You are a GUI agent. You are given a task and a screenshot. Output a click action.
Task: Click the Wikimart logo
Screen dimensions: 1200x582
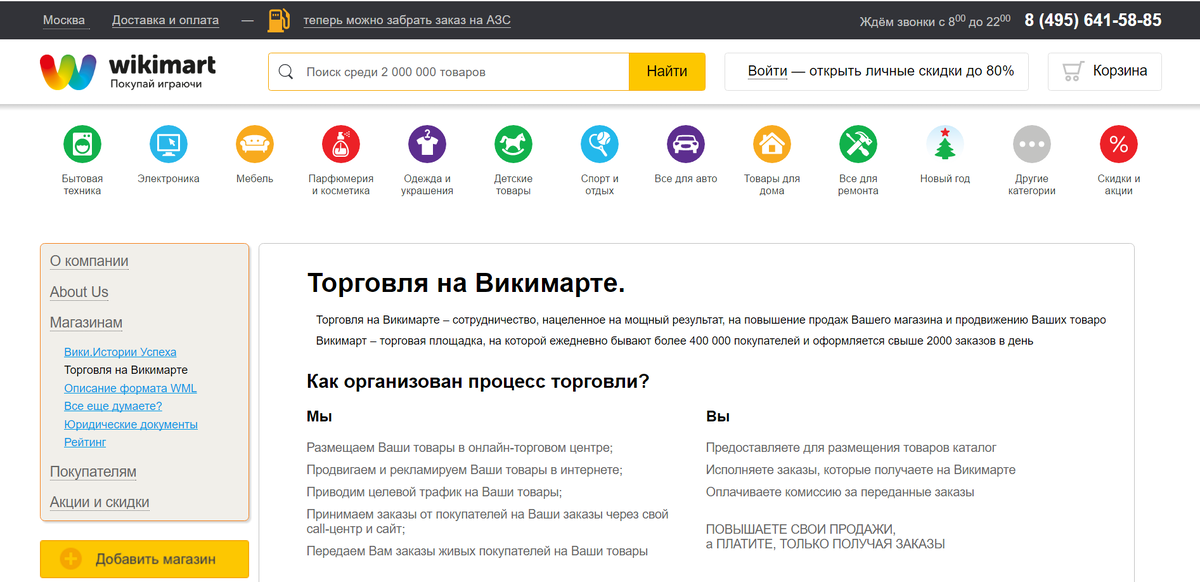click(x=128, y=72)
